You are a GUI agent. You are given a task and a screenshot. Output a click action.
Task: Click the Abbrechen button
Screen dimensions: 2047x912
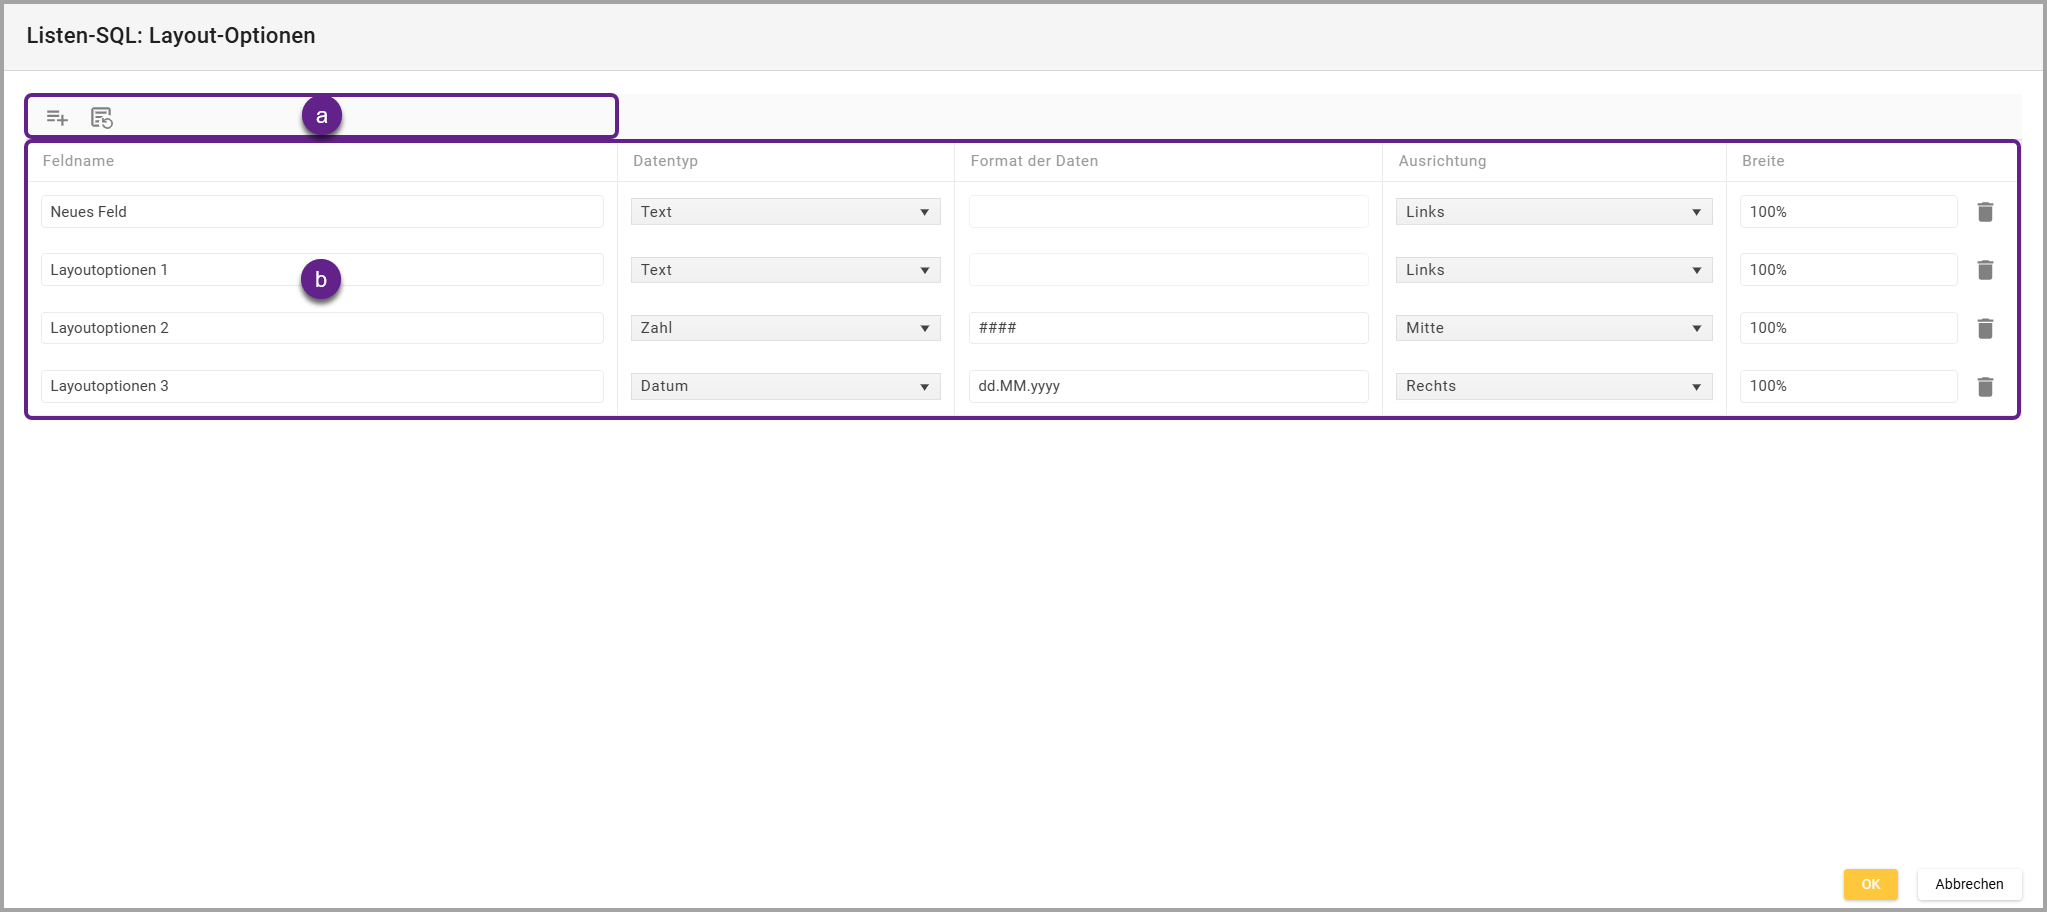click(x=1968, y=884)
